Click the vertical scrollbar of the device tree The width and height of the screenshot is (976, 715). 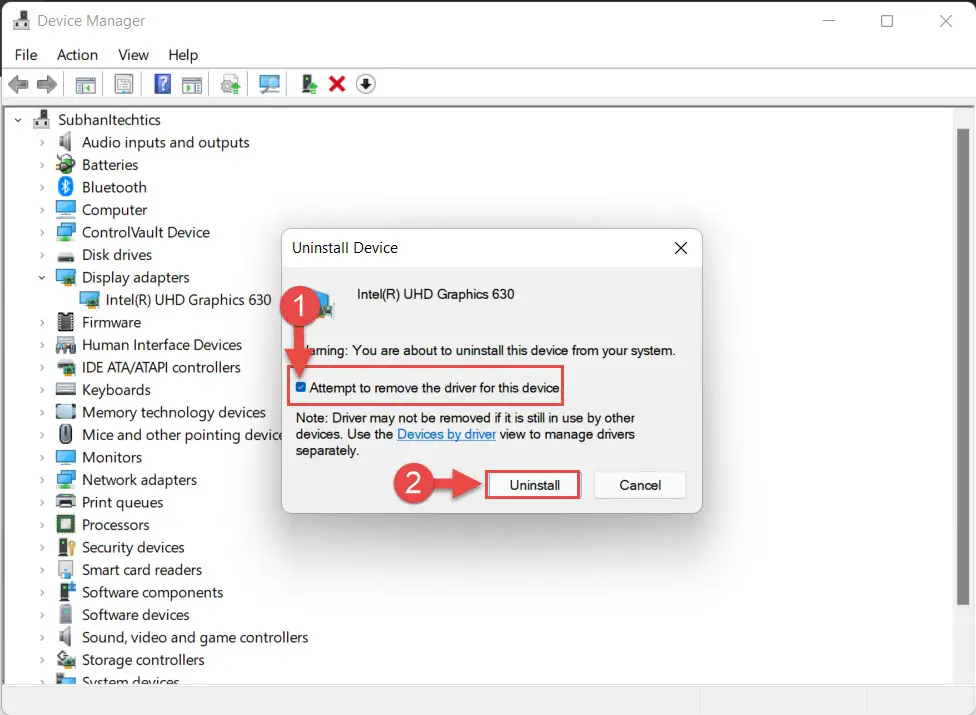pyautogui.click(x=963, y=367)
